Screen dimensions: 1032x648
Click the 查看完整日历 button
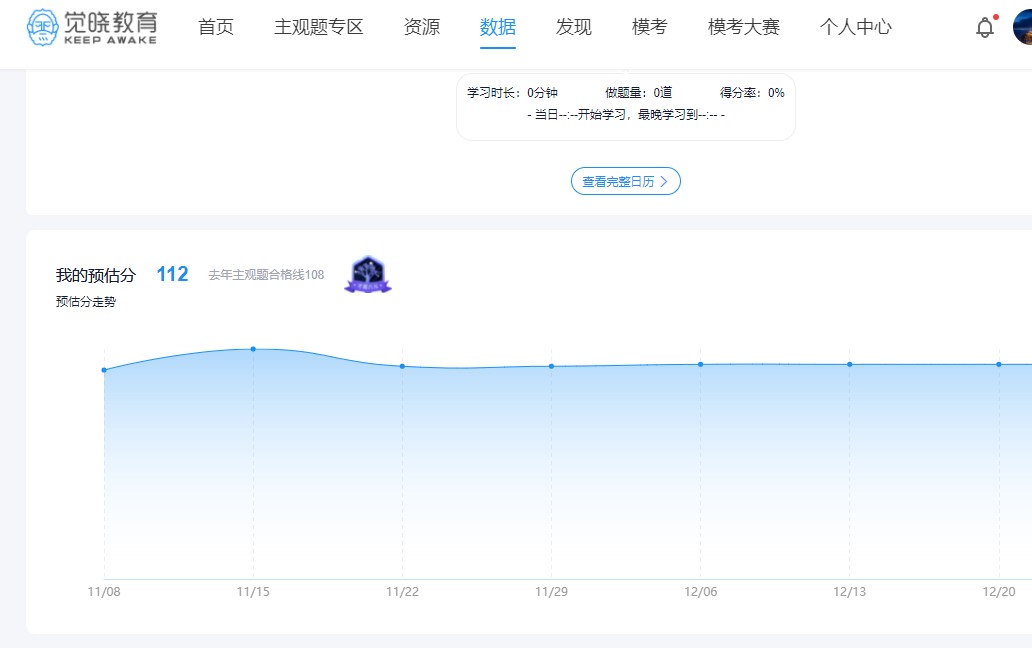(x=625, y=182)
